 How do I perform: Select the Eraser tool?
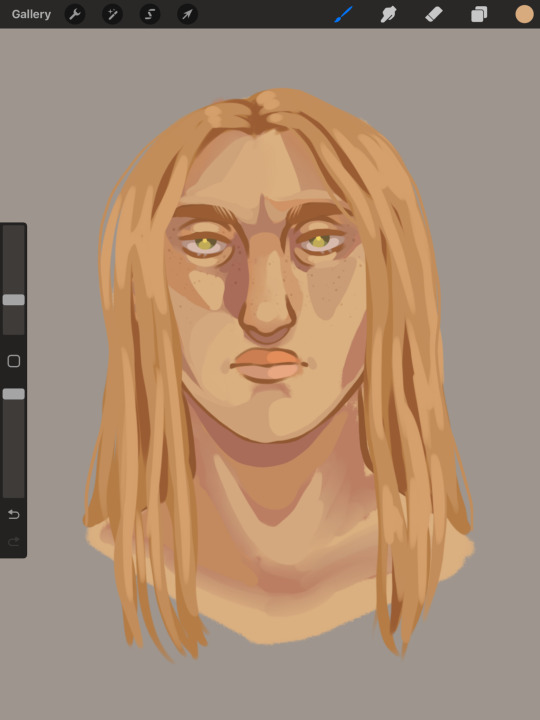pyautogui.click(x=434, y=14)
